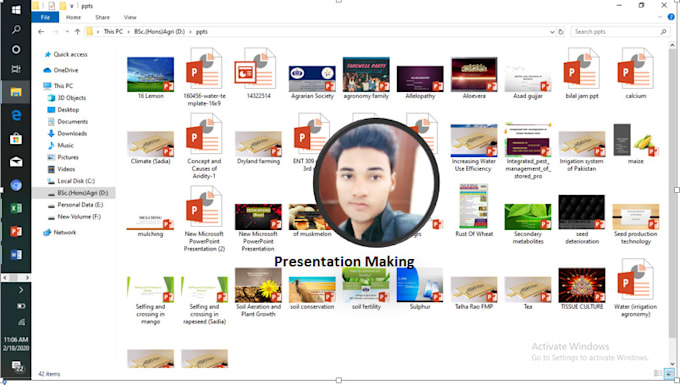Viewport: 680px width, 385px height.
Task: Select 160456-water-template-16x9 file
Action: pos(204,77)
